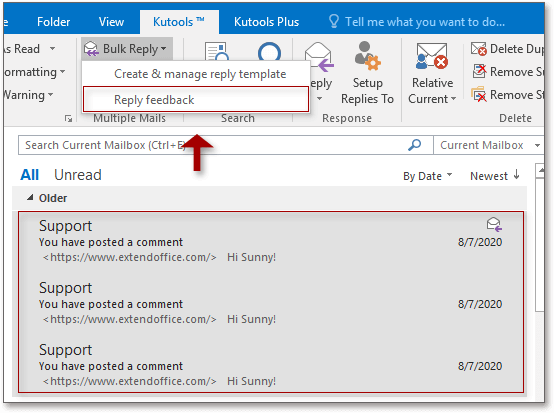Expand the Warning dropdown

28,95
